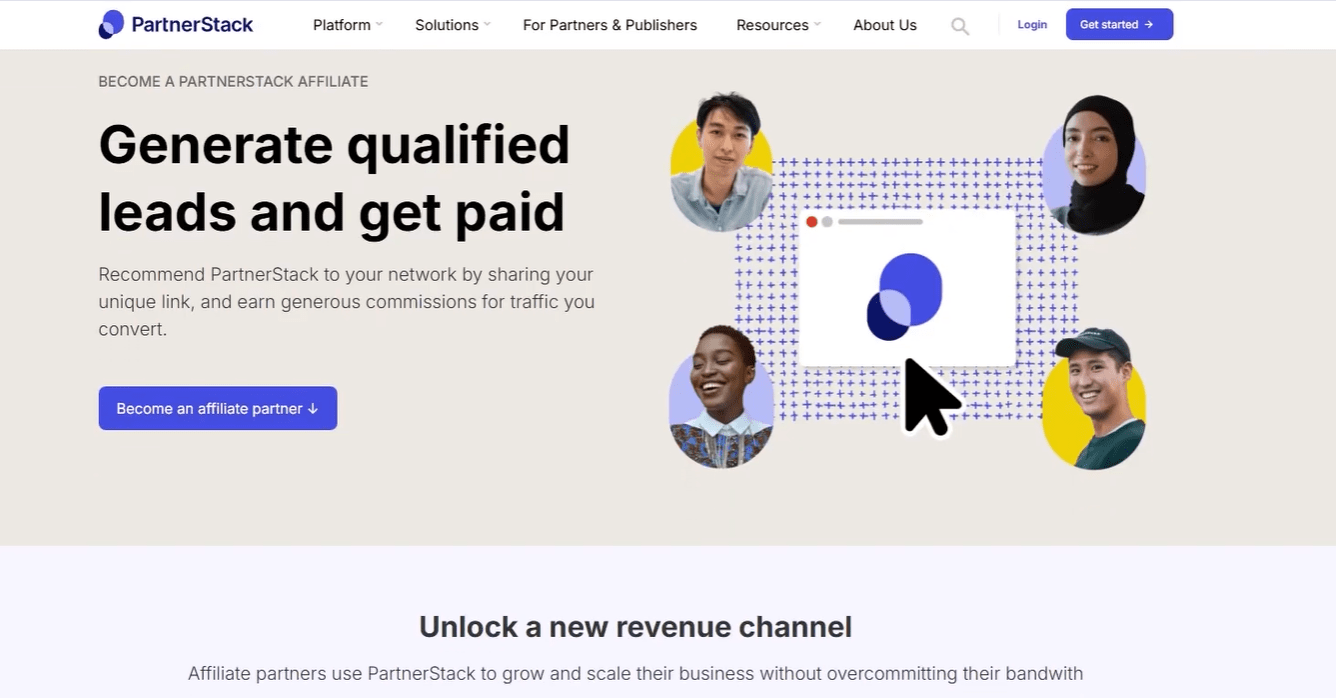Click the large black cursor arrow graphic
1336x698 pixels.
pyautogui.click(x=931, y=397)
